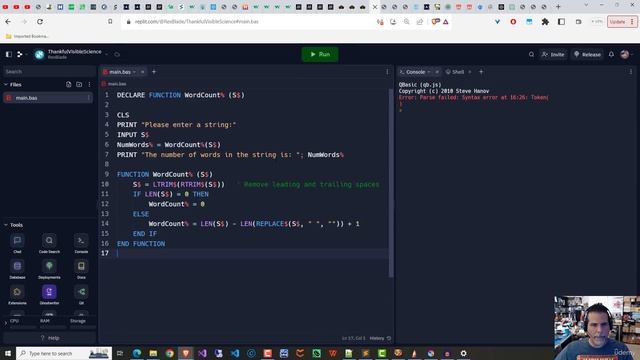Image resolution: width=640 pixels, height=360 pixels.
Task: Open the Console tool in Tools panel
Action: point(81,243)
